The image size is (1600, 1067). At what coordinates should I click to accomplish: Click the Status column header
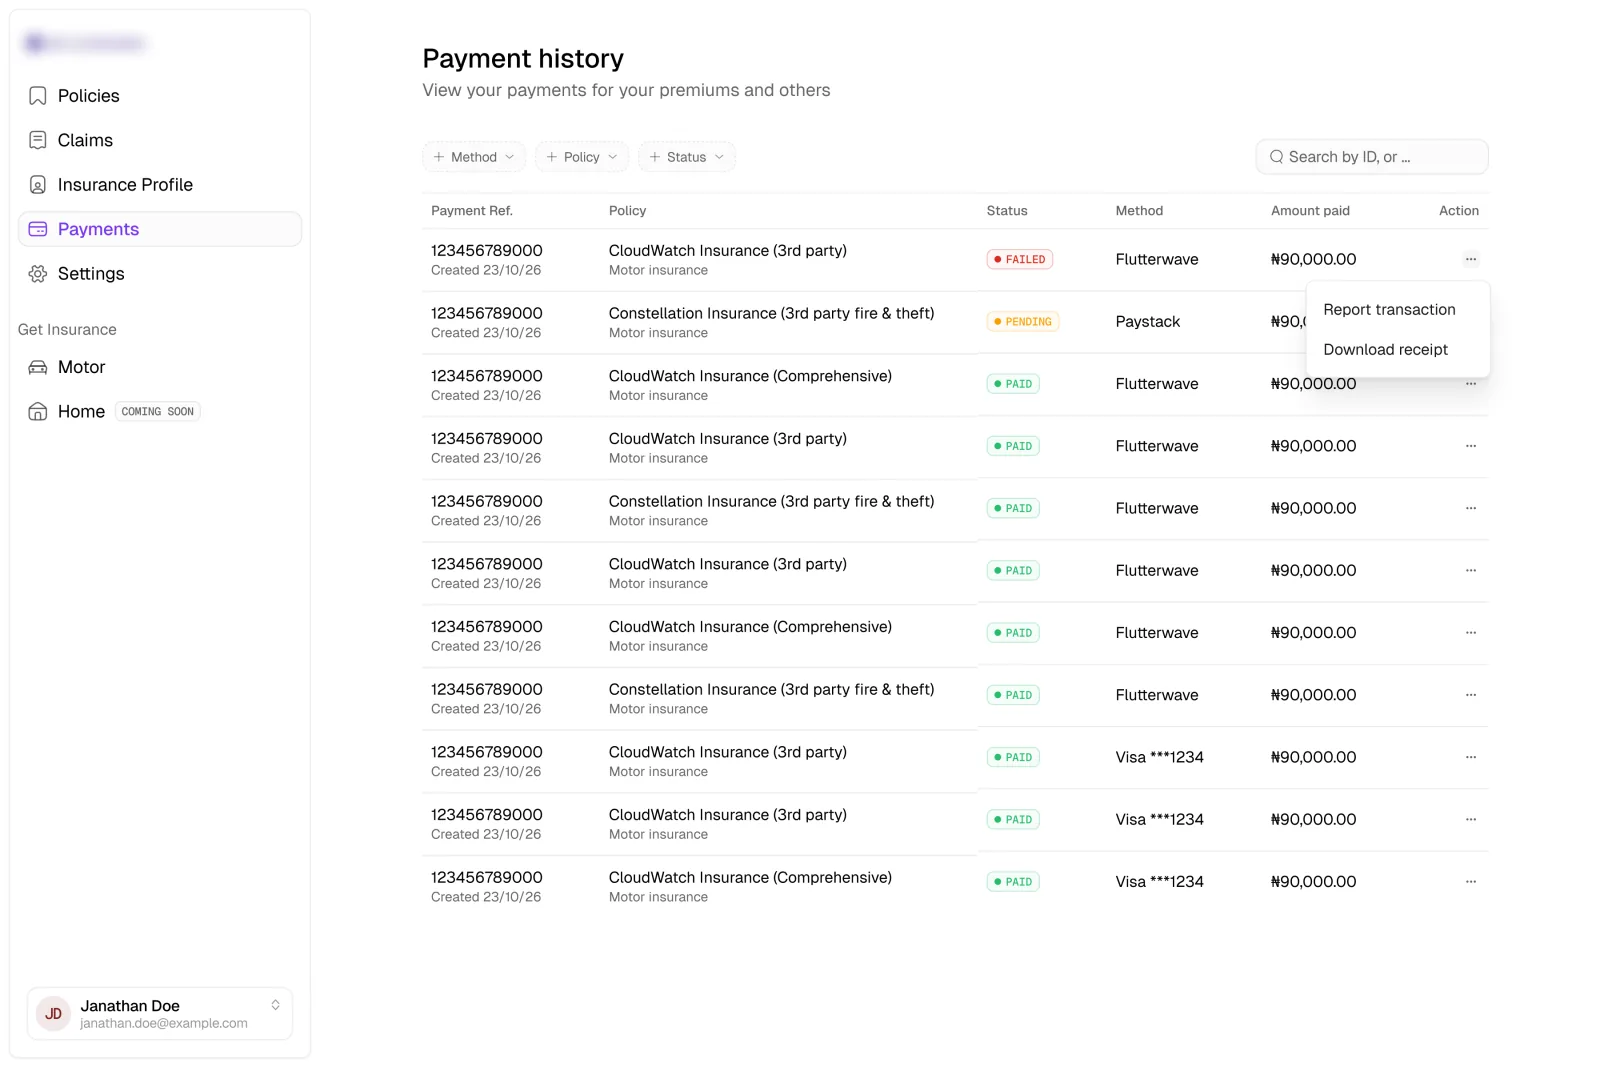[x=1007, y=211]
